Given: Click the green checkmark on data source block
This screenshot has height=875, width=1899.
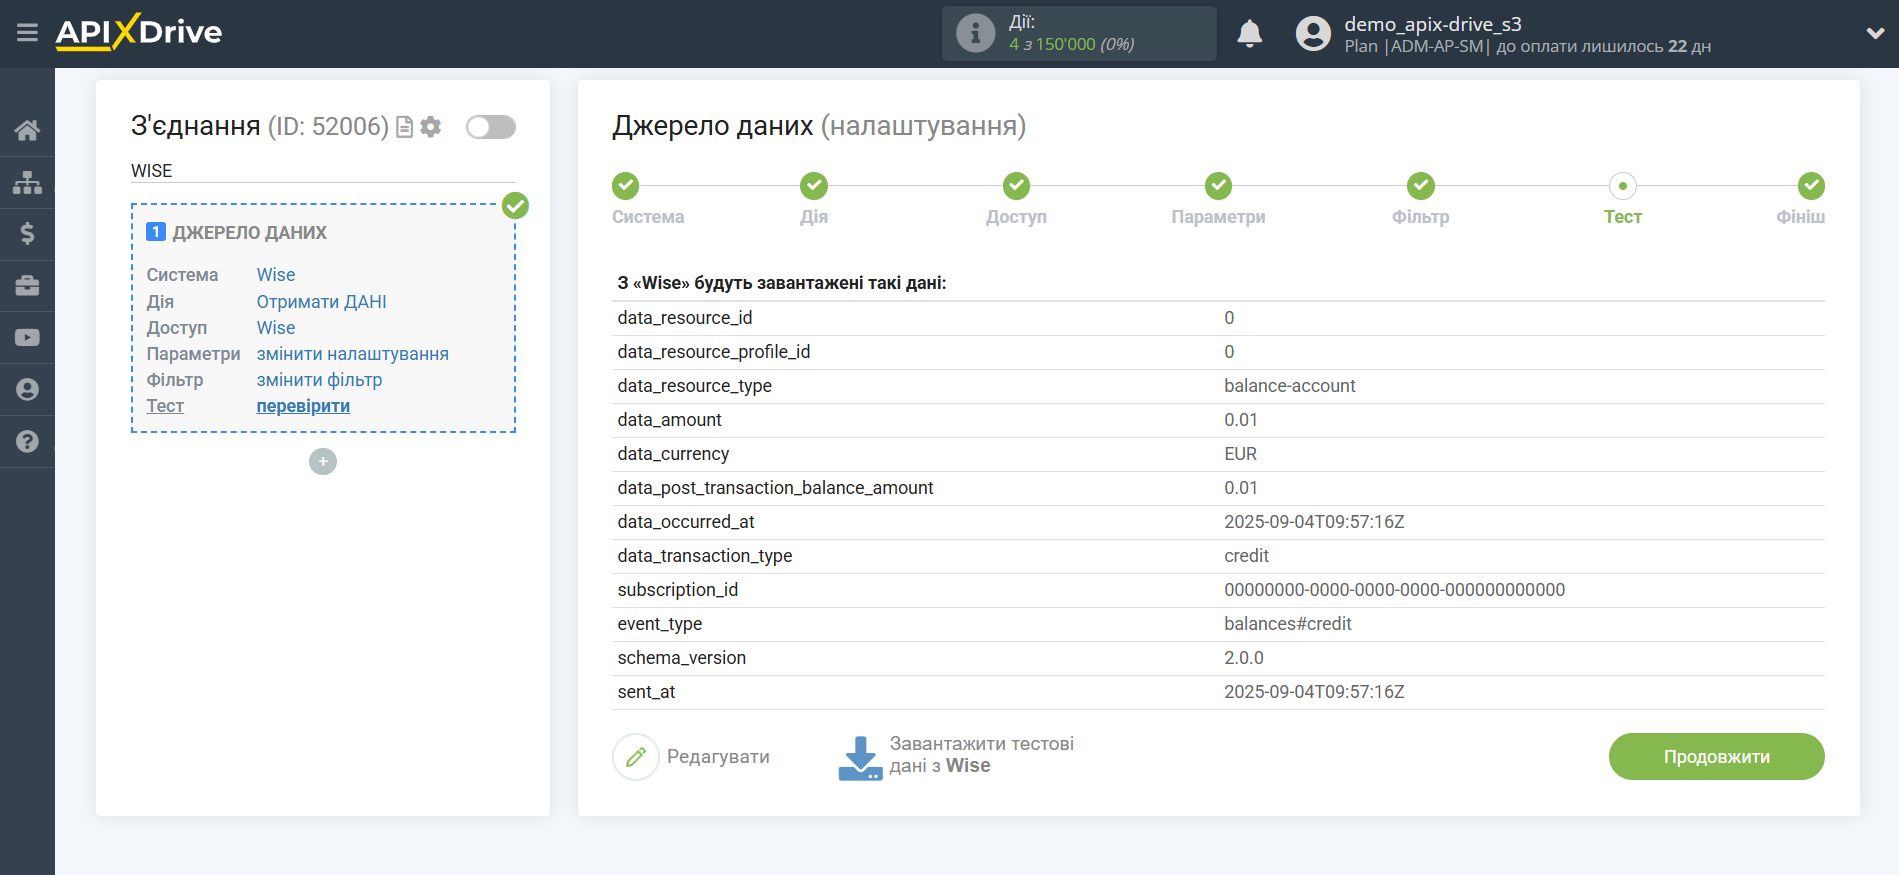Looking at the screenshot, I should point(515,206).
